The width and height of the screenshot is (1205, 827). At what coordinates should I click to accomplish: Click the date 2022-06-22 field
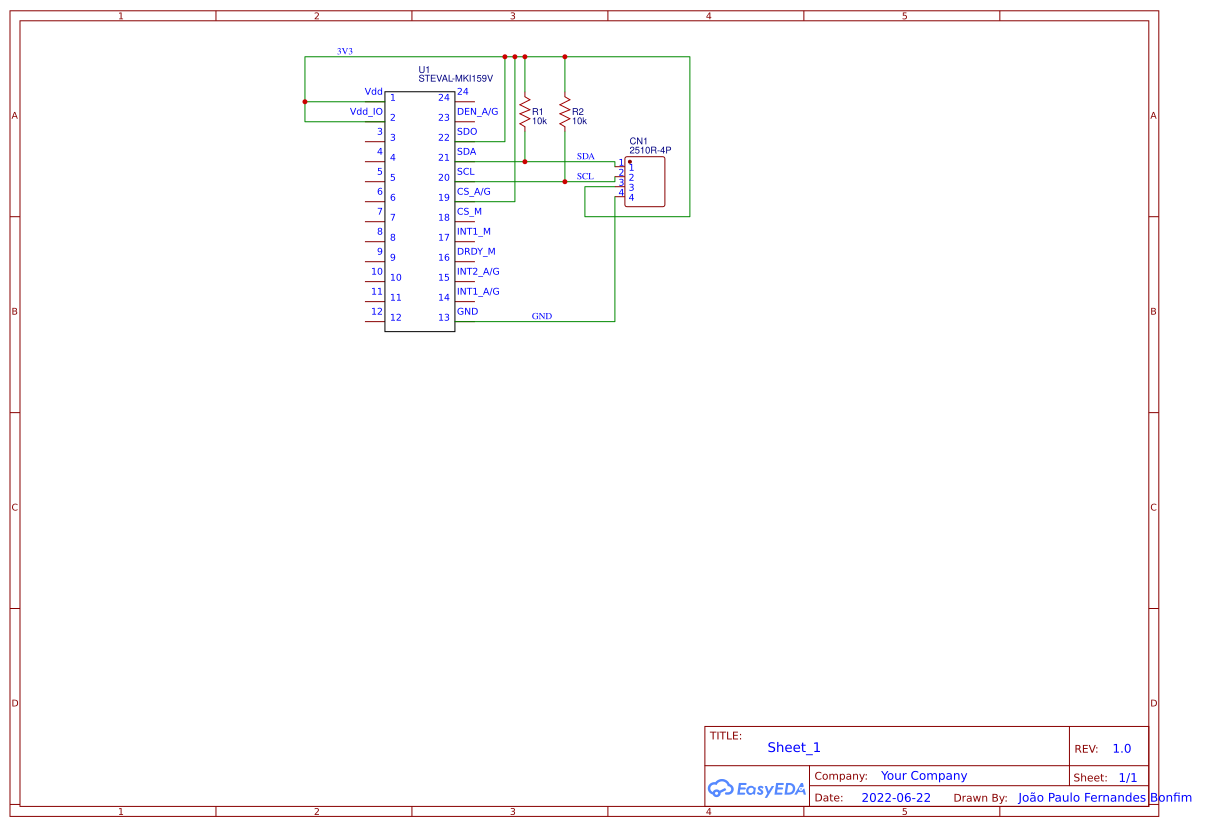pos(894,797)
